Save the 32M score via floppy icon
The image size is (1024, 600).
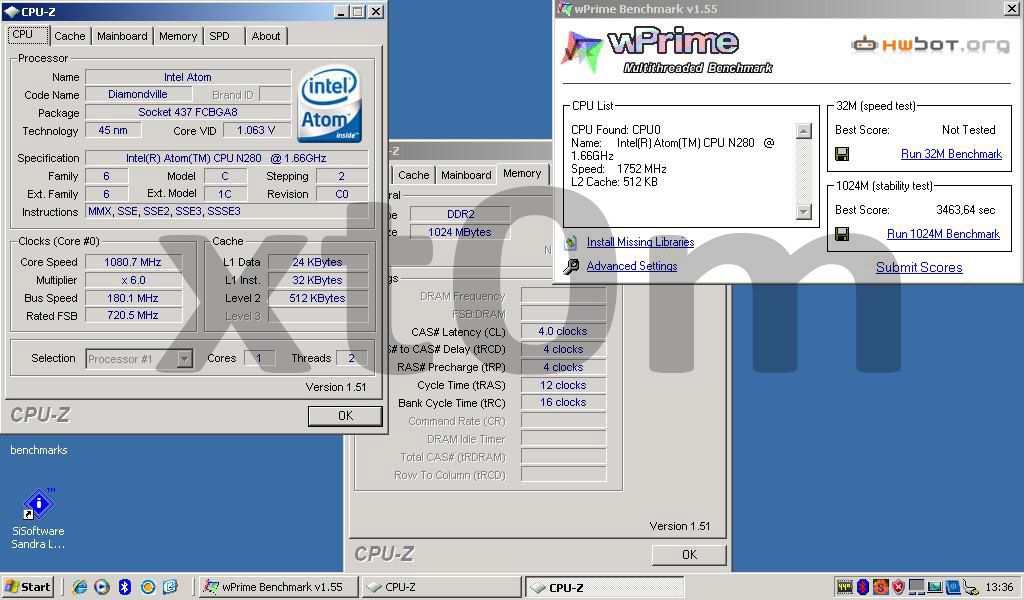(x=842, y=154)
